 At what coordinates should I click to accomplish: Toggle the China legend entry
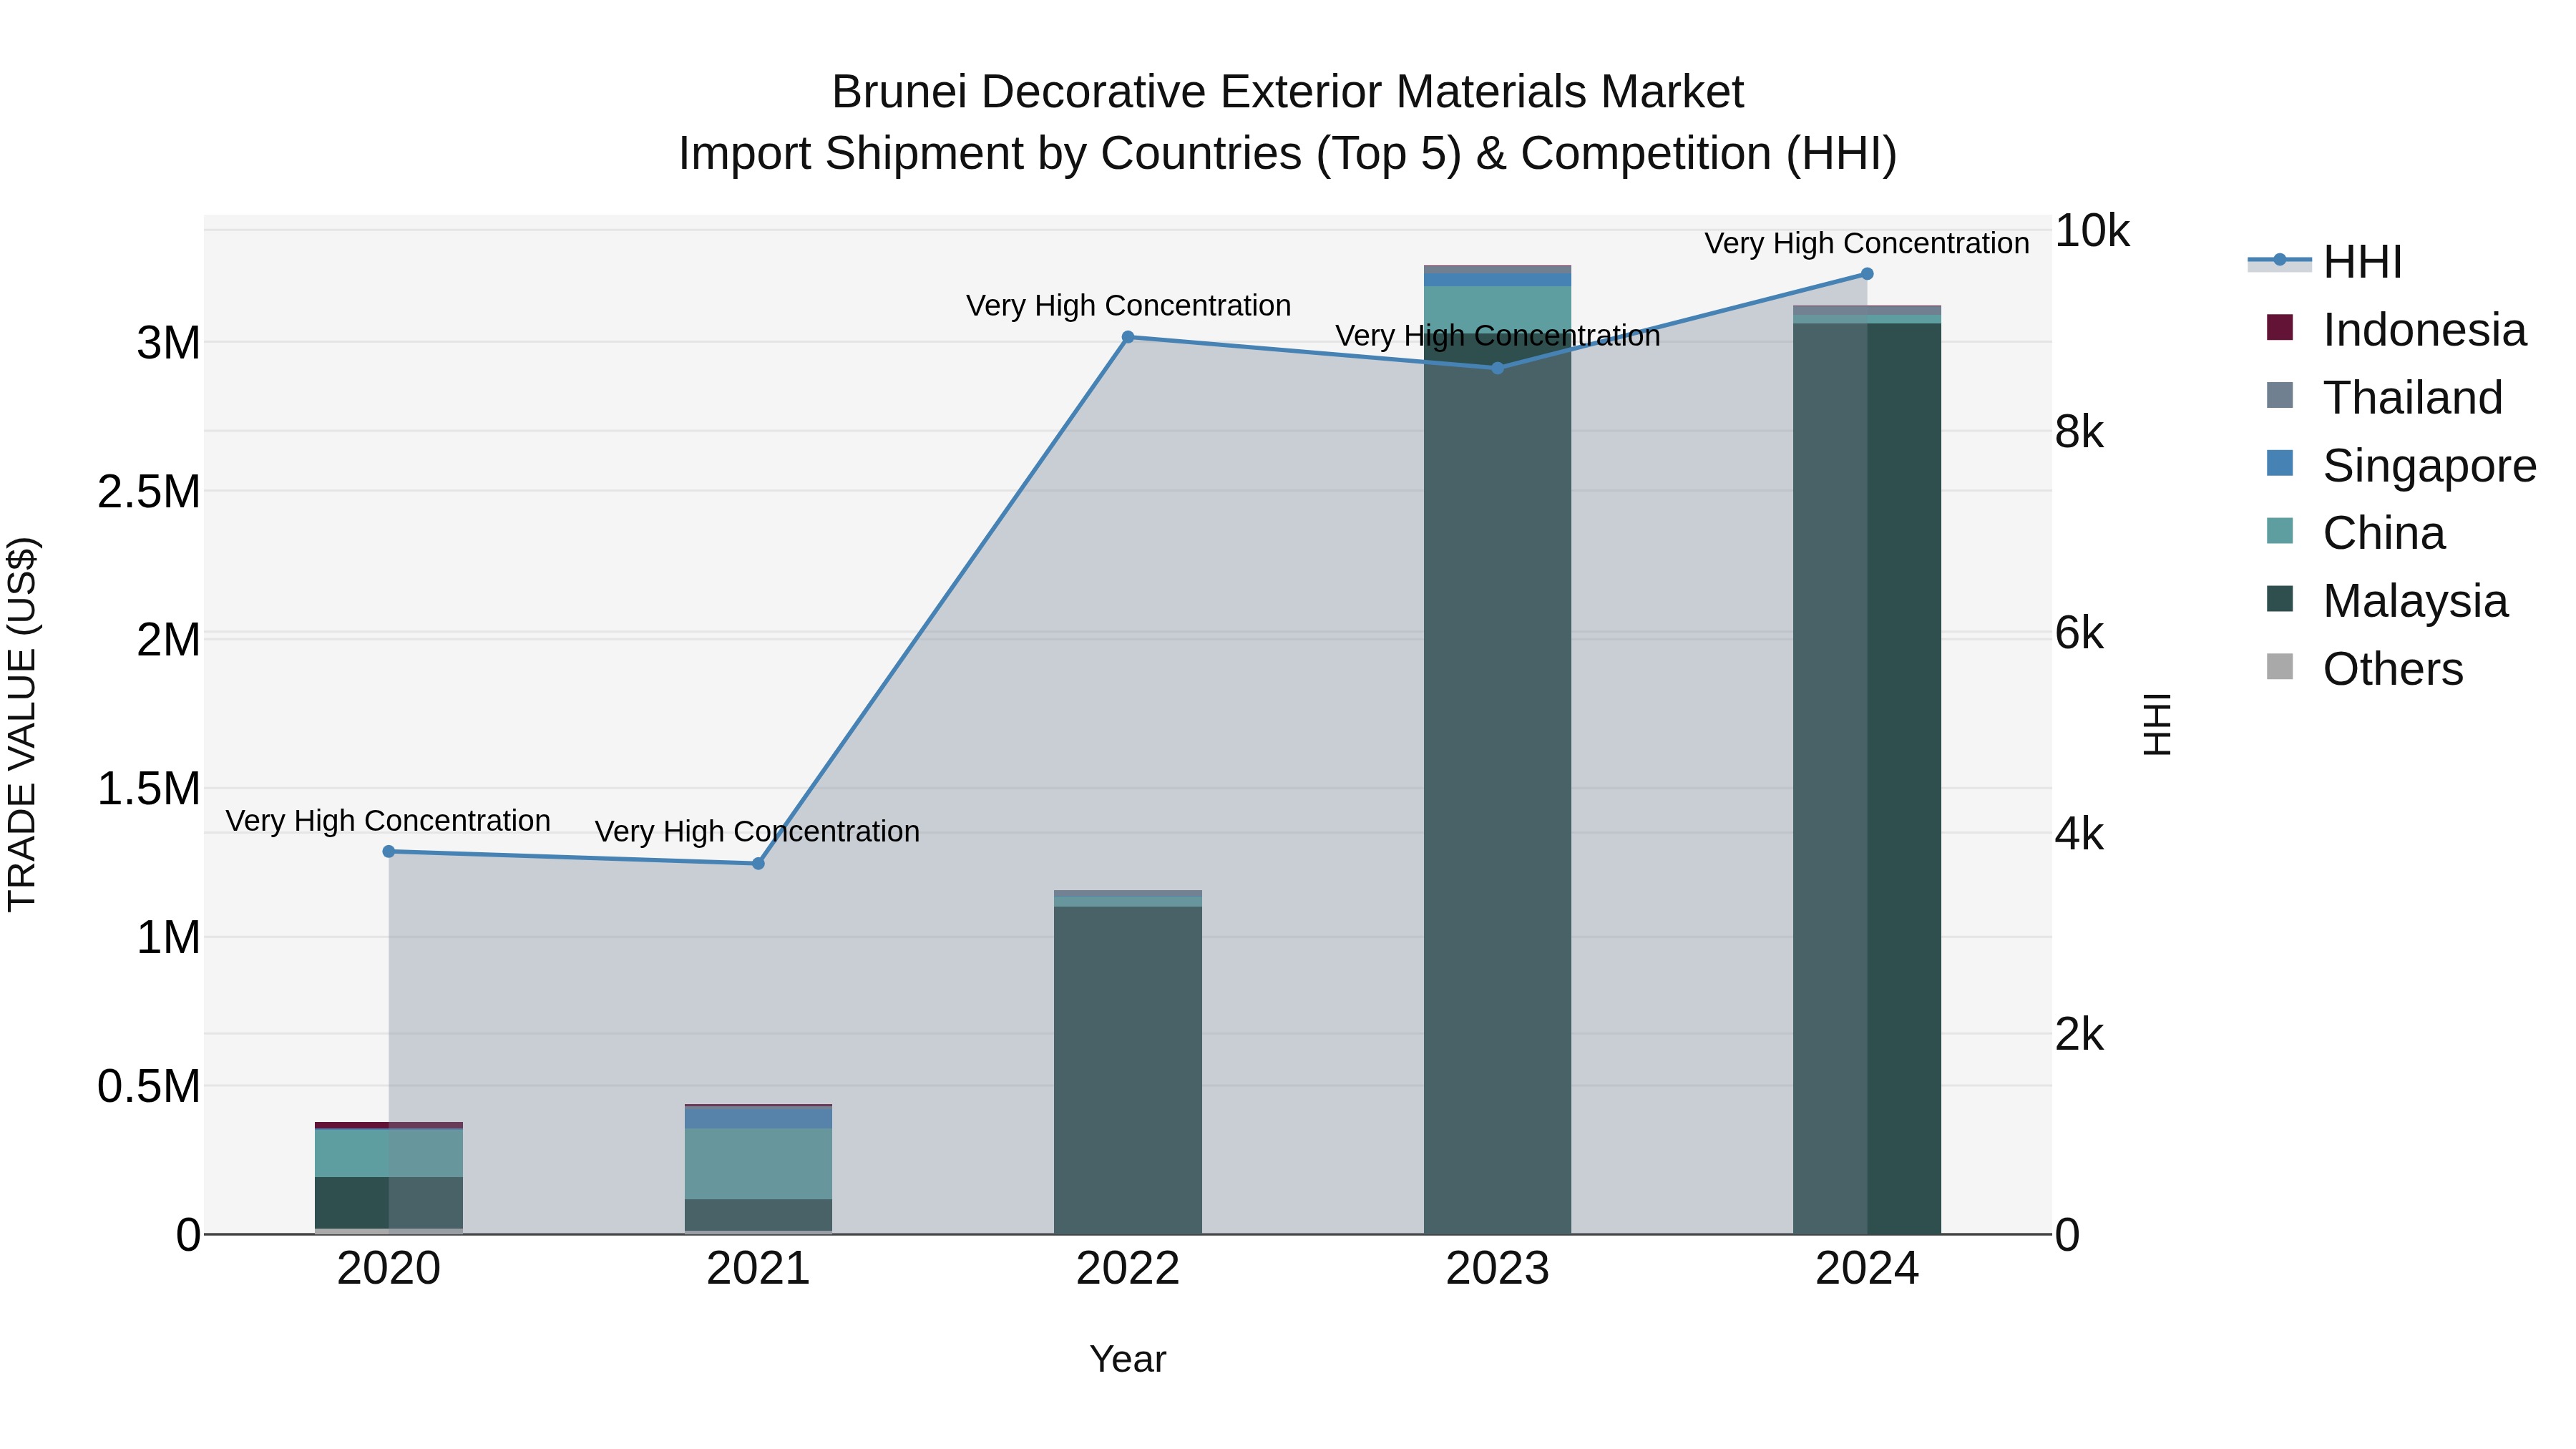point(2355,533)
